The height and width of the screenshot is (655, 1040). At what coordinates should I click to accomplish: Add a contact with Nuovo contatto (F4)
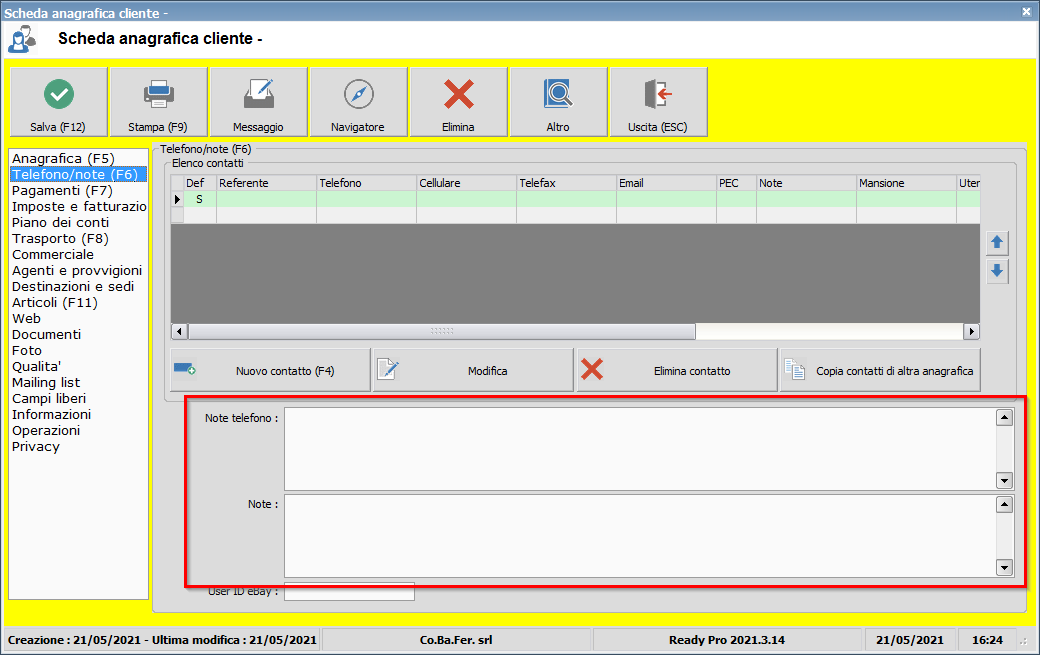[x=271, y=371]
